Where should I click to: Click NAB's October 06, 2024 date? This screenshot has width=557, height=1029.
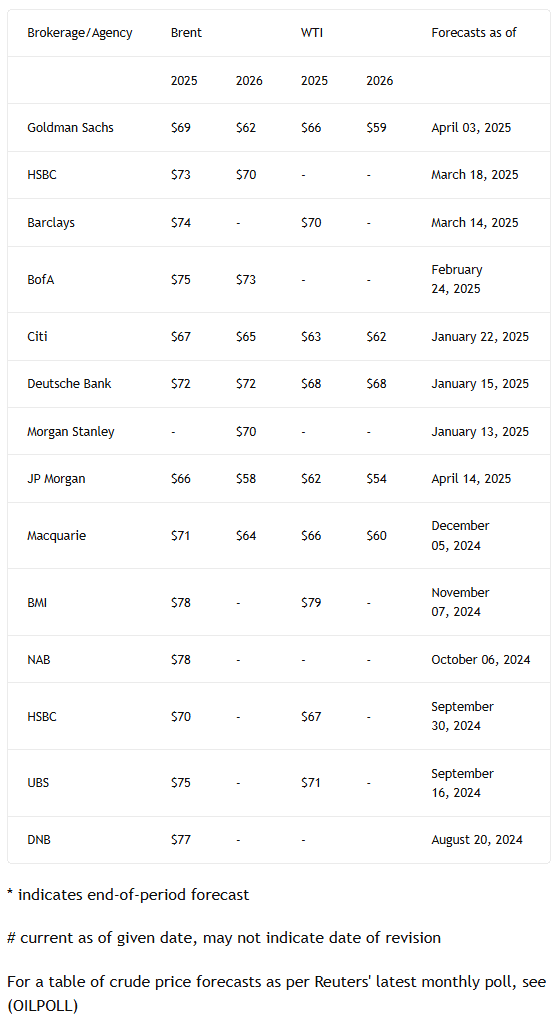tap(481, 660)
